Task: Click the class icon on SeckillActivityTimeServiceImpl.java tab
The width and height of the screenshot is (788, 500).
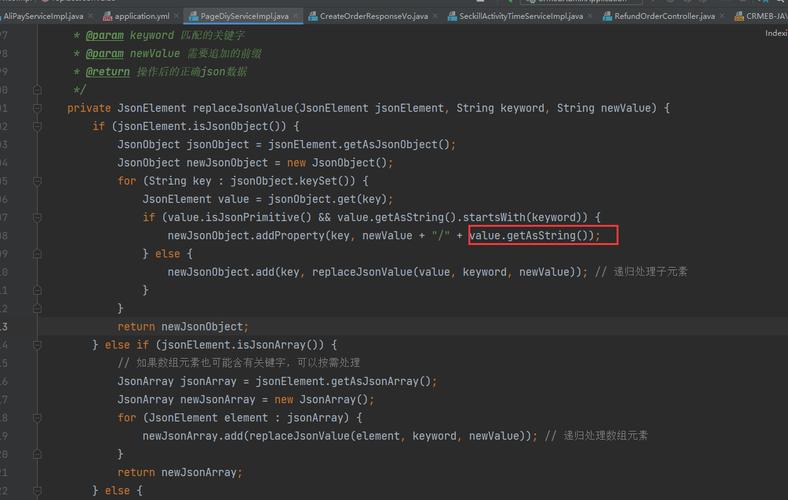Action: pos(452,17)
